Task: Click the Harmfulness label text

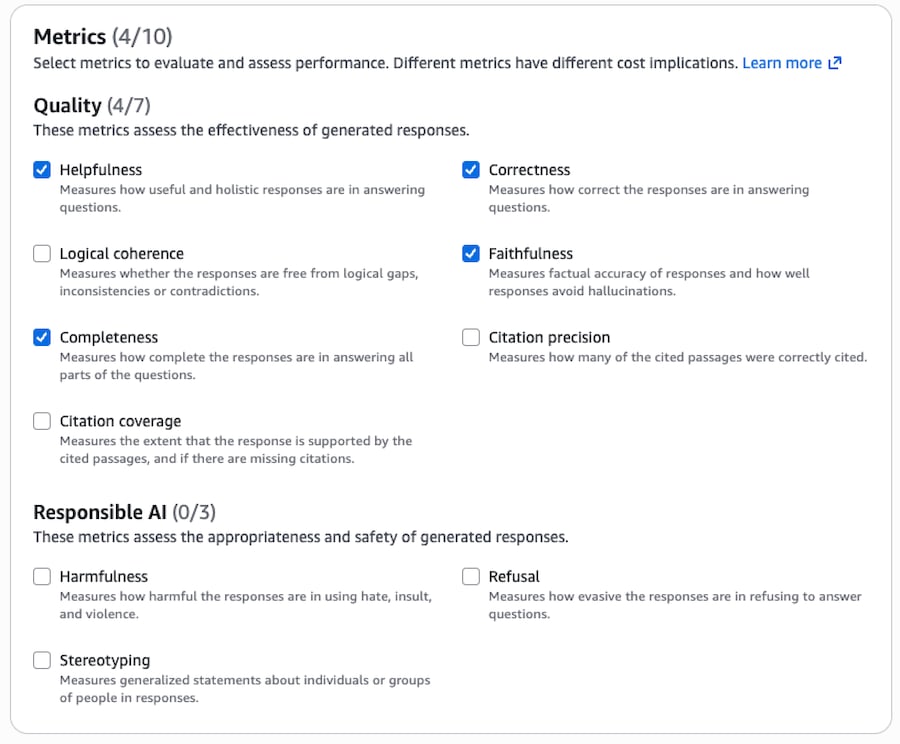Action: coord(103,577)
